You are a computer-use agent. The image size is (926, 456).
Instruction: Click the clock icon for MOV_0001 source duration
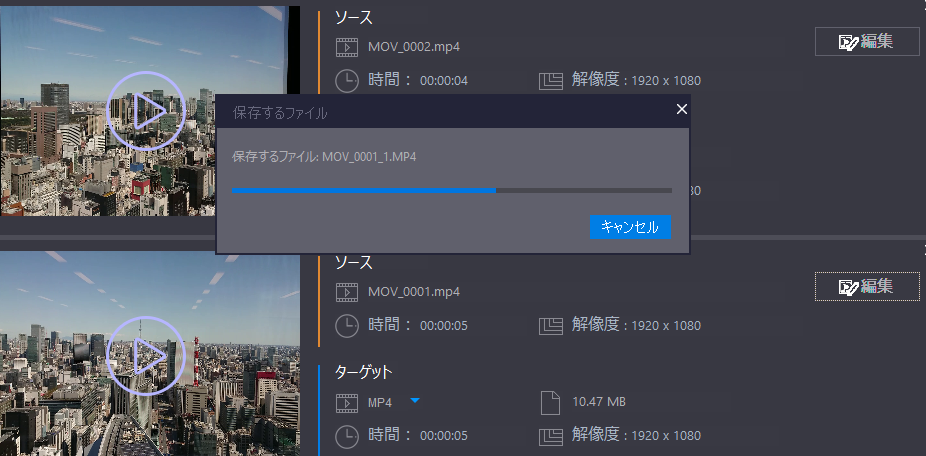[x=346, y=325]
